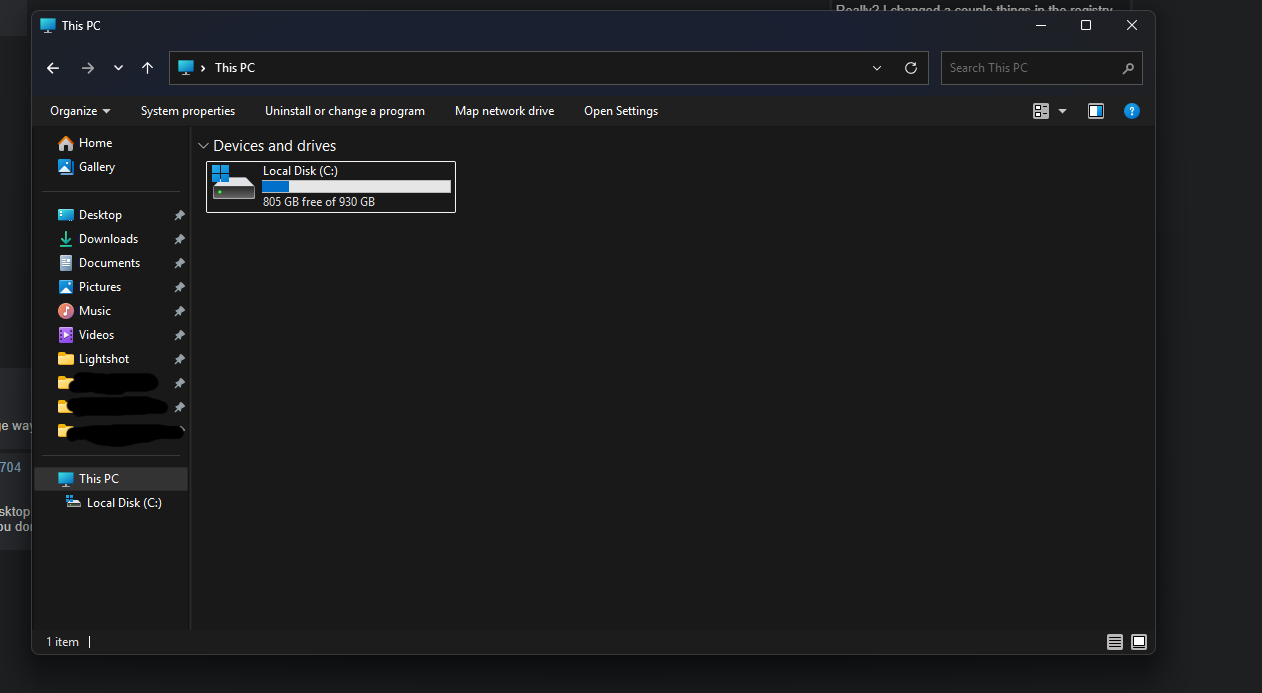This screenshot has height=693, width=1262.
Task: Click the This PC title bar icon
Action: [x=48, y=25]
